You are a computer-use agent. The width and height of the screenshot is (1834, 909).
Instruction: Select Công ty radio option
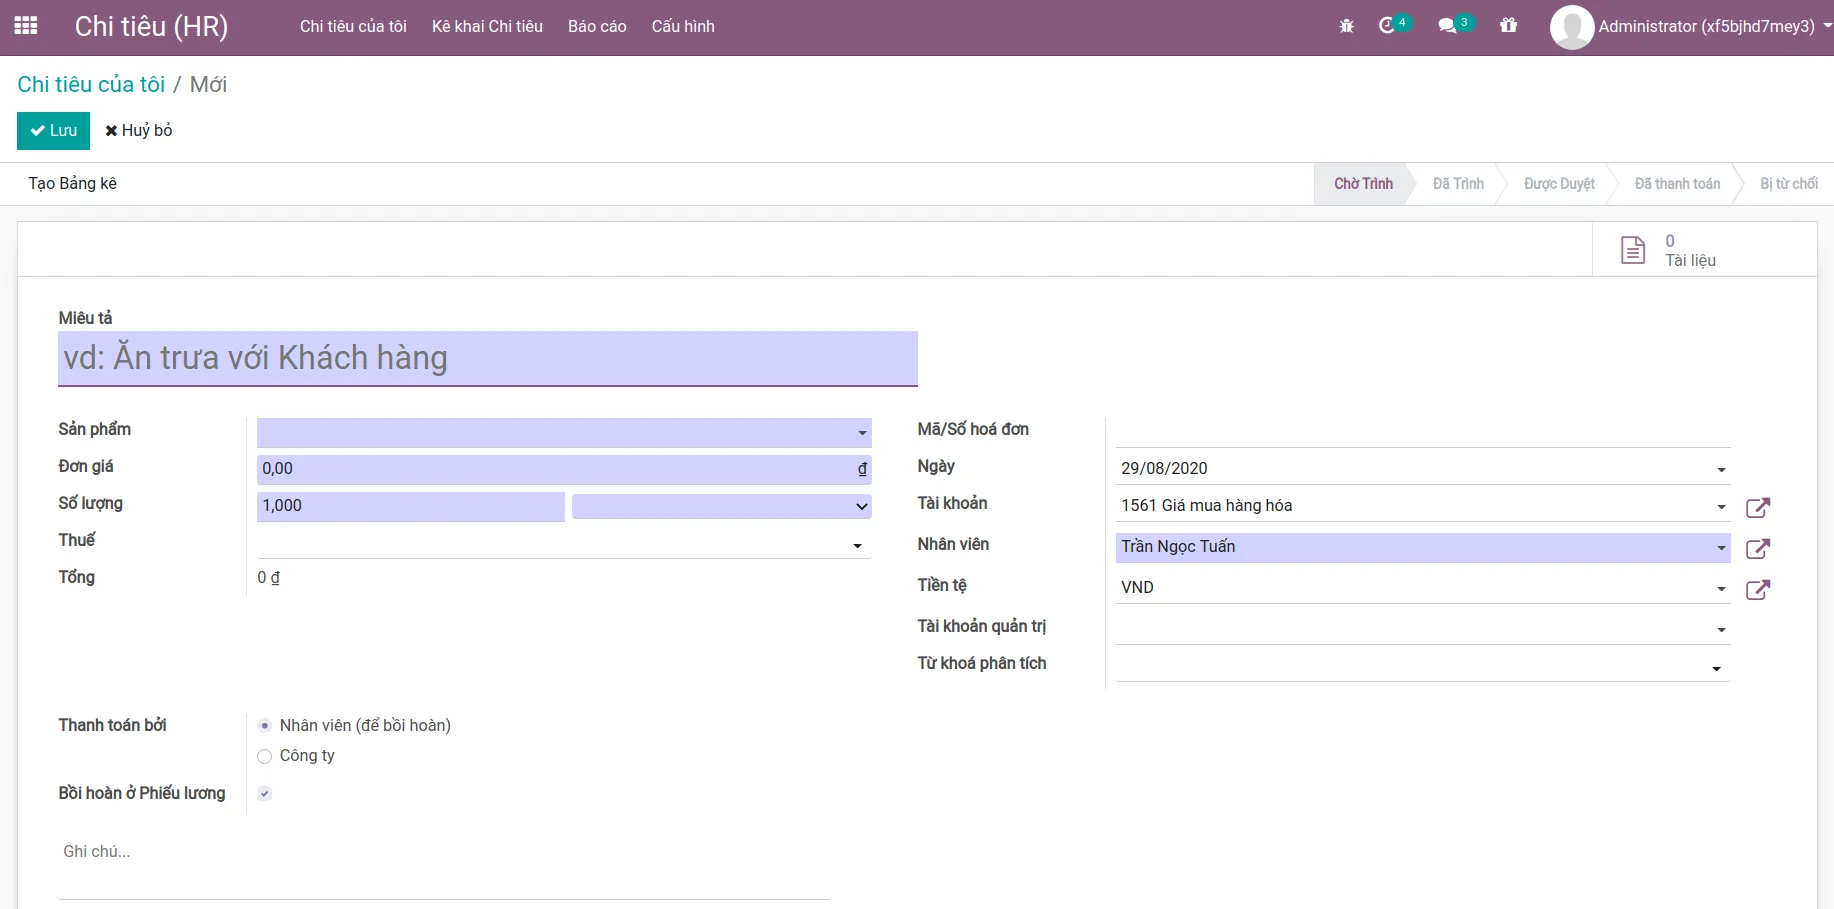[265, 756]
